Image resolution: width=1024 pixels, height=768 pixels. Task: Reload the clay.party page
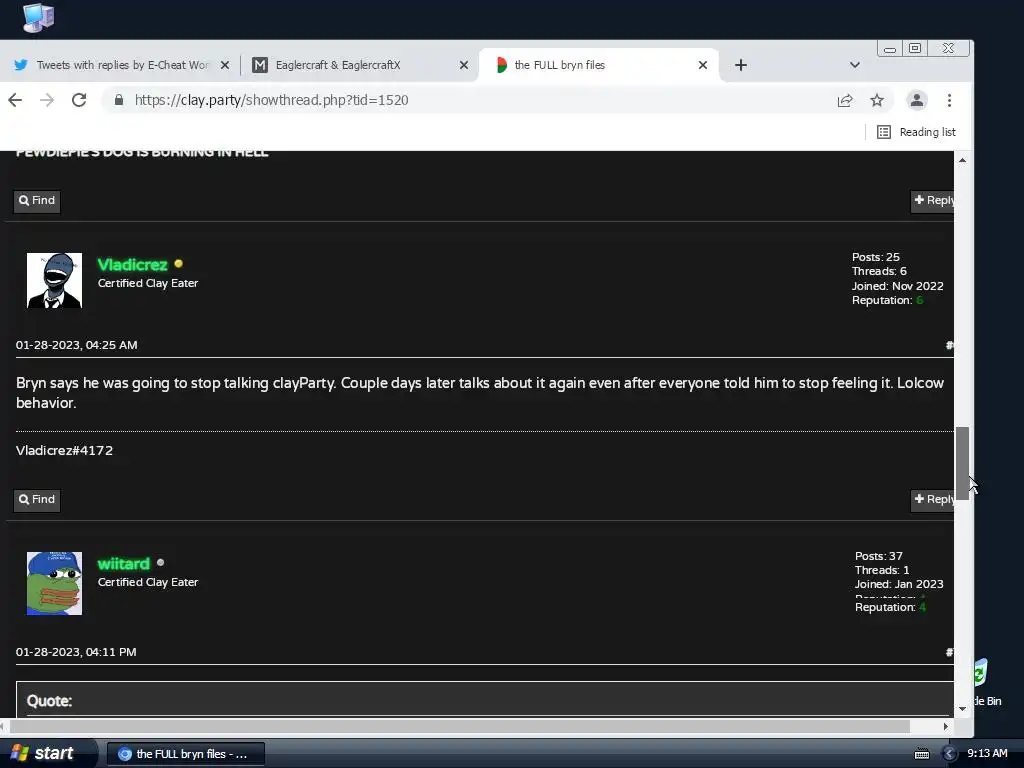coord(79,100)
